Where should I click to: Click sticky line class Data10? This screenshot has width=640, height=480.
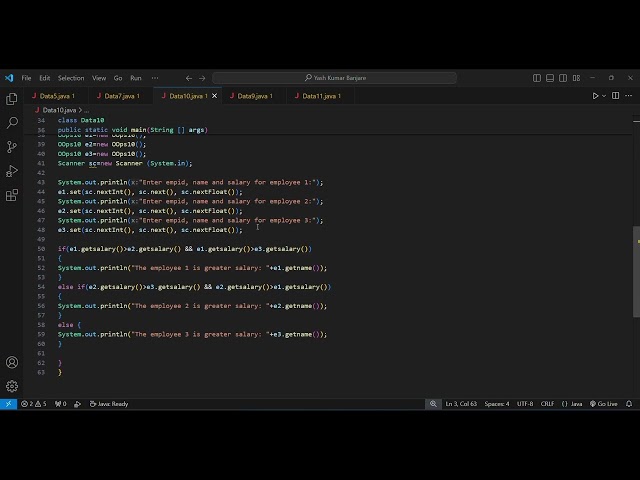(81, 120)
